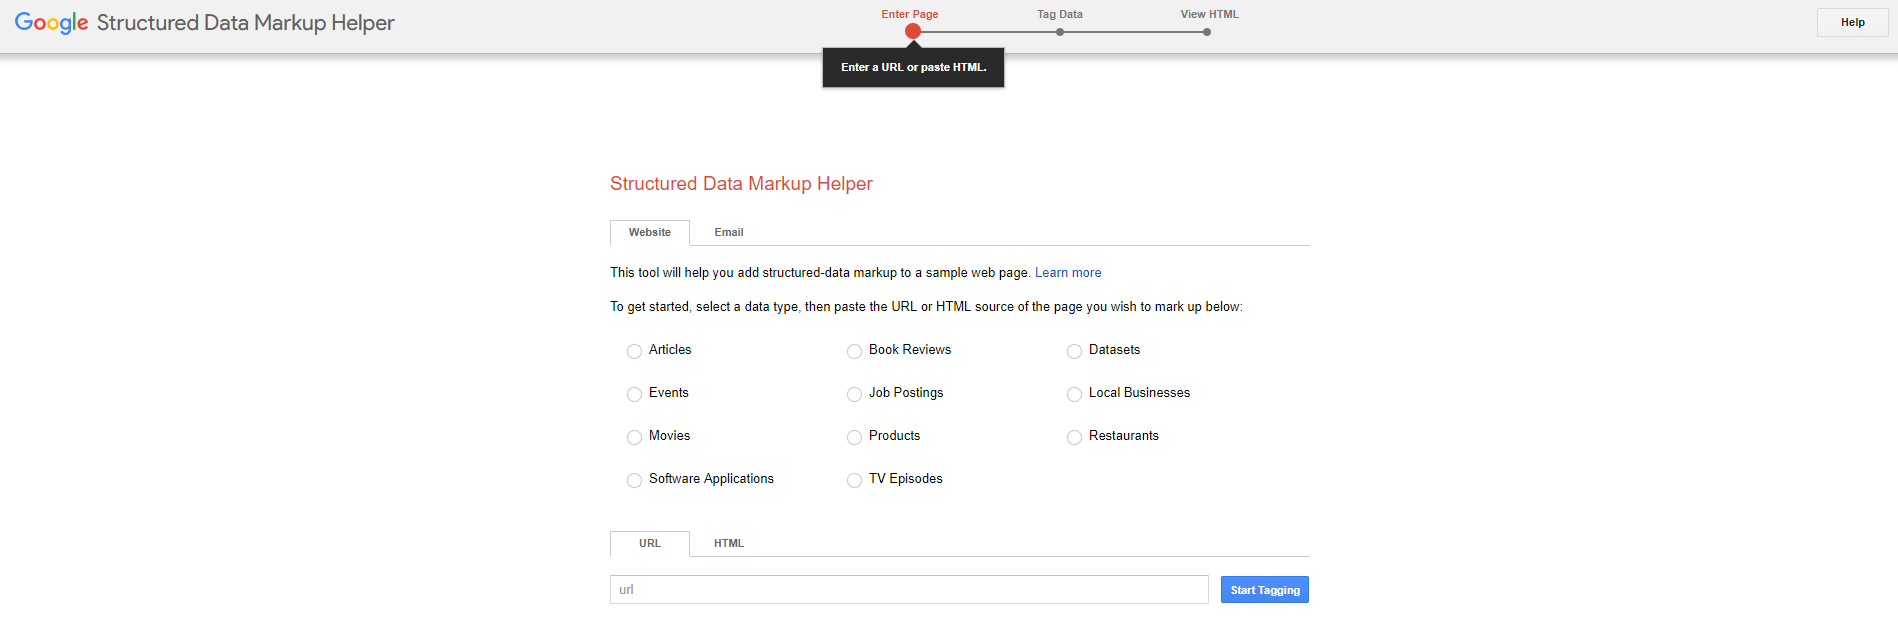Select Software Applications radio button
Viewport: 1898px width, 632px height.
634,480
